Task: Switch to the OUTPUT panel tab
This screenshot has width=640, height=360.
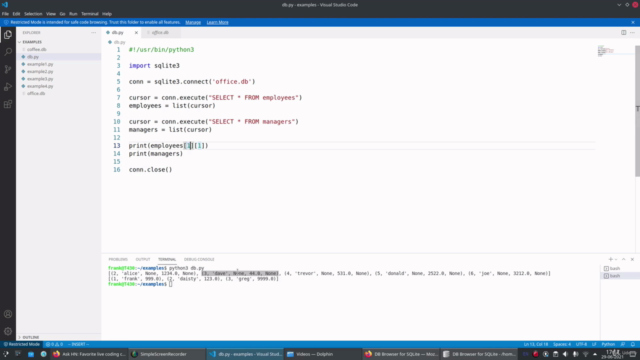Action: tap(143, 259)
